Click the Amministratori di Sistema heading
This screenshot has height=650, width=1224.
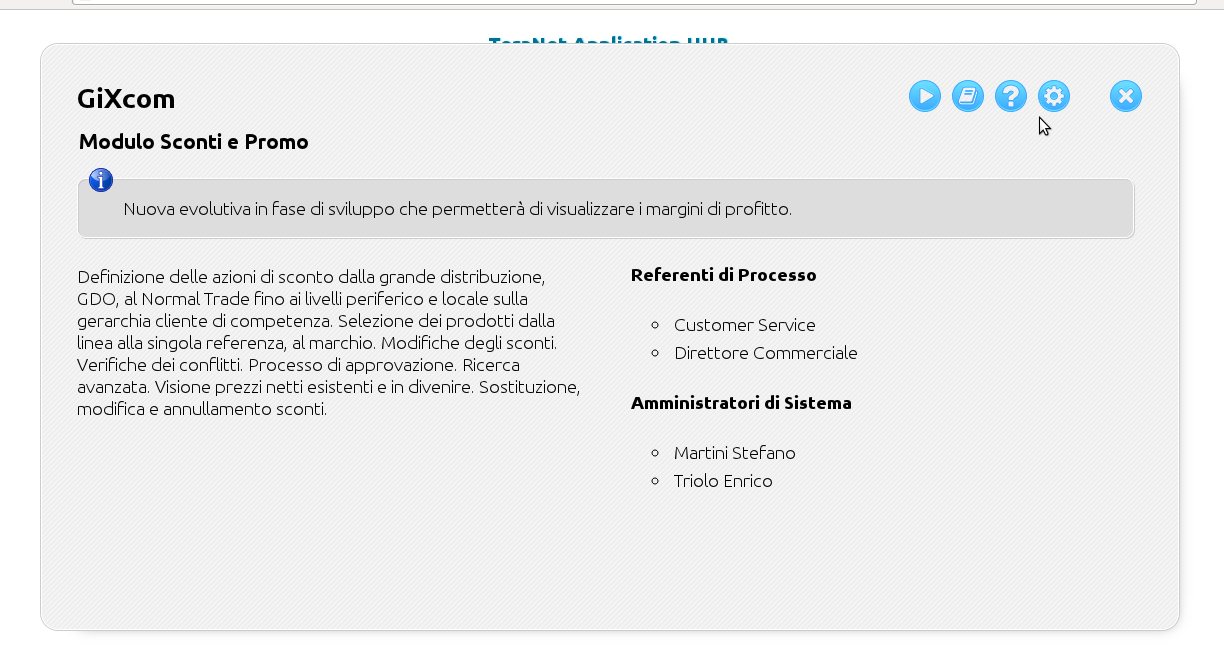(x=741, y=403)
